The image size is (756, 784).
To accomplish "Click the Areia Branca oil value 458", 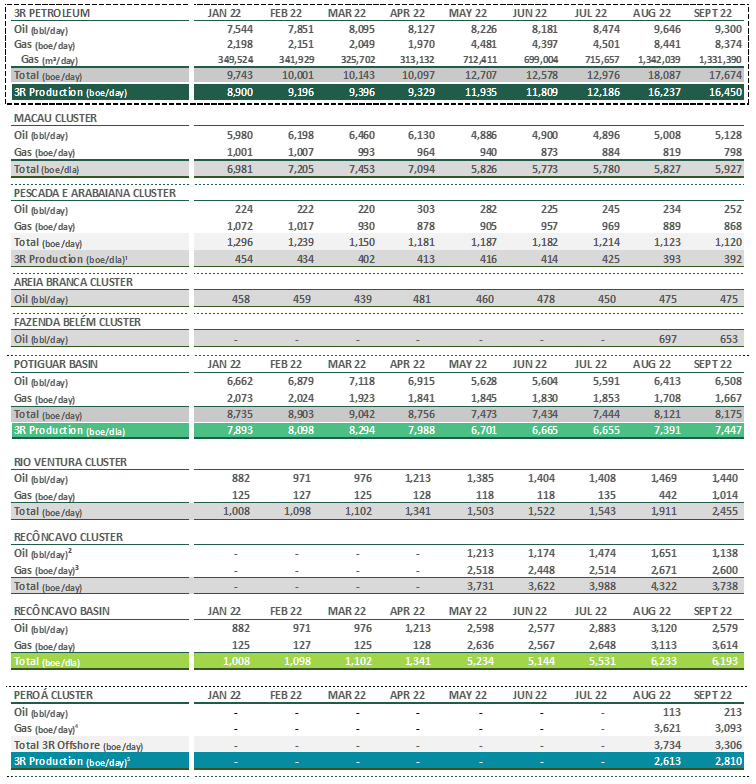I will pyautogui.click(x=240, y=300).
